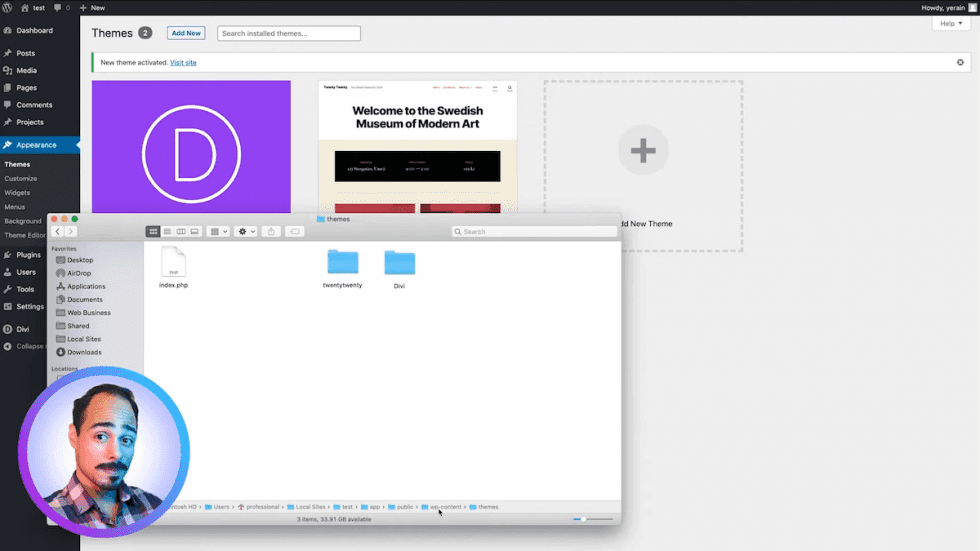Open Media in the WordPress sidebar
This screenshot has width=980, height=551.
point(26,71)
